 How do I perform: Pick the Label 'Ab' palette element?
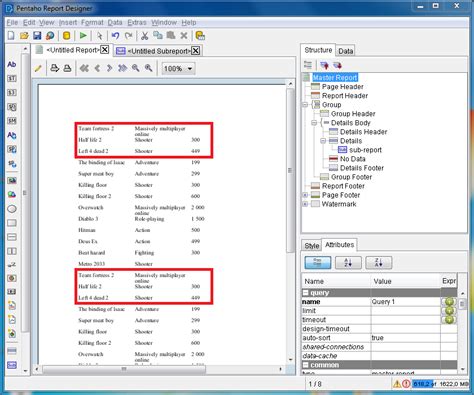[12, 64]
